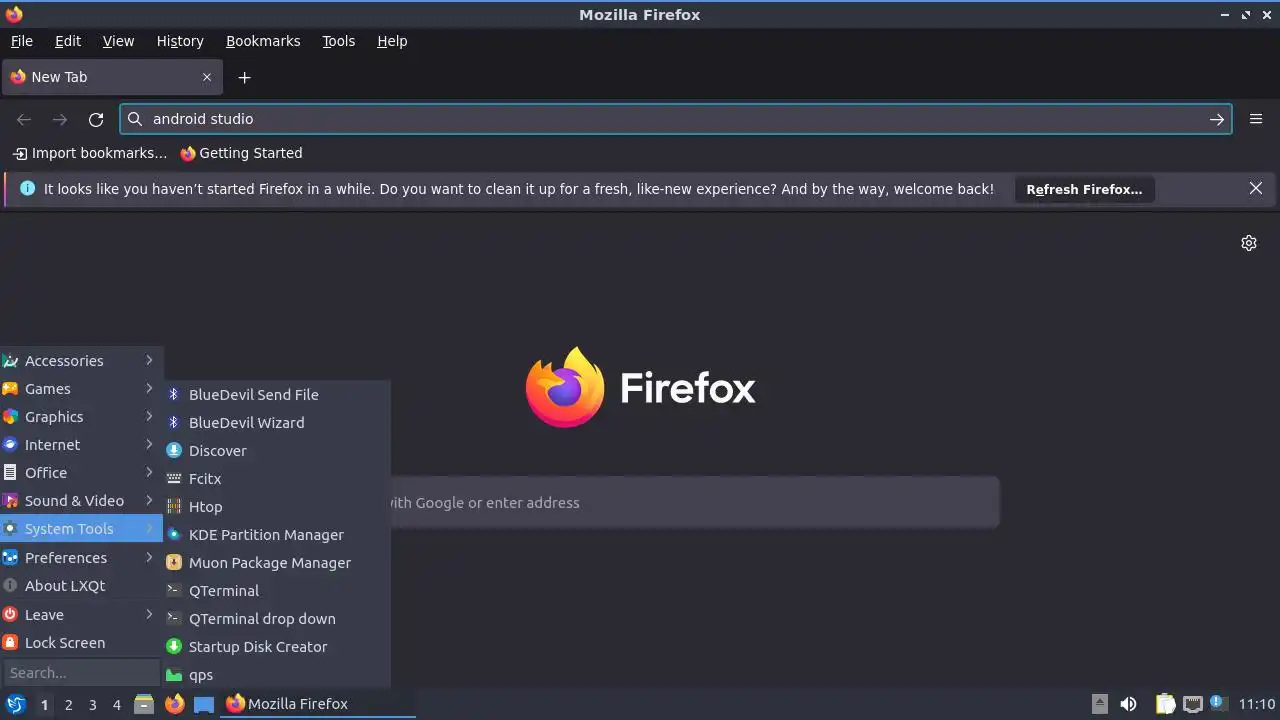The height and width of the screenshot is (720, 1280).
Task: Dismiss the refresh Firefox notification bar
Action: coord(1256,188)
